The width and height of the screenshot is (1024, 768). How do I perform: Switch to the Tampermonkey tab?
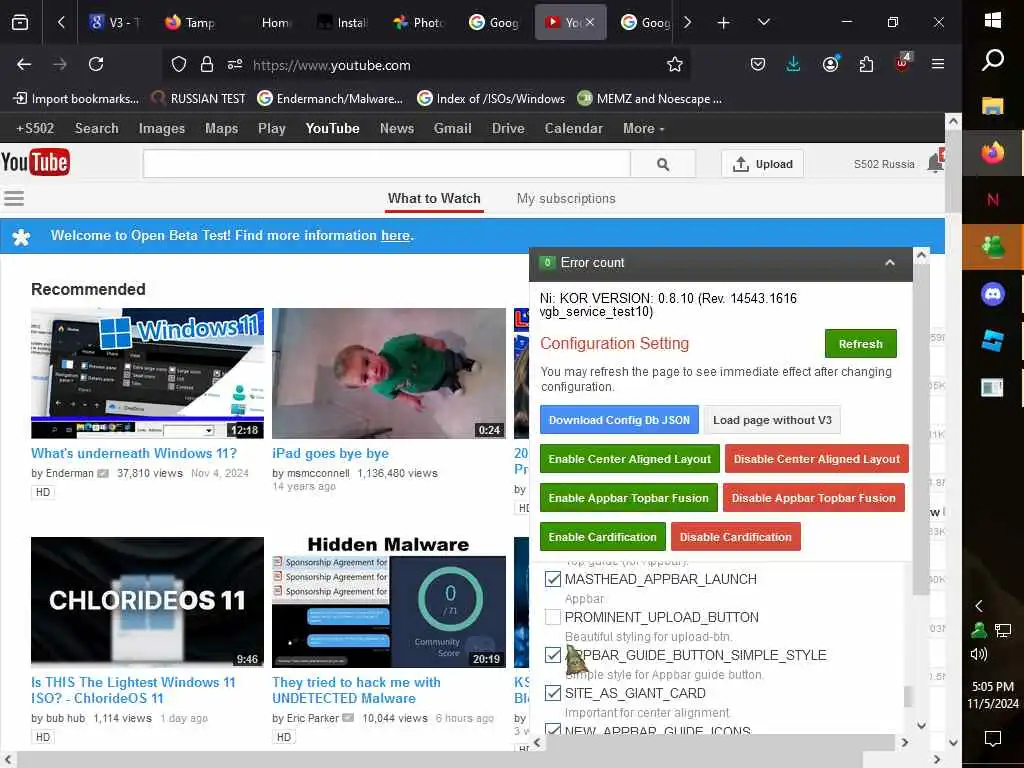pos(190,23)
